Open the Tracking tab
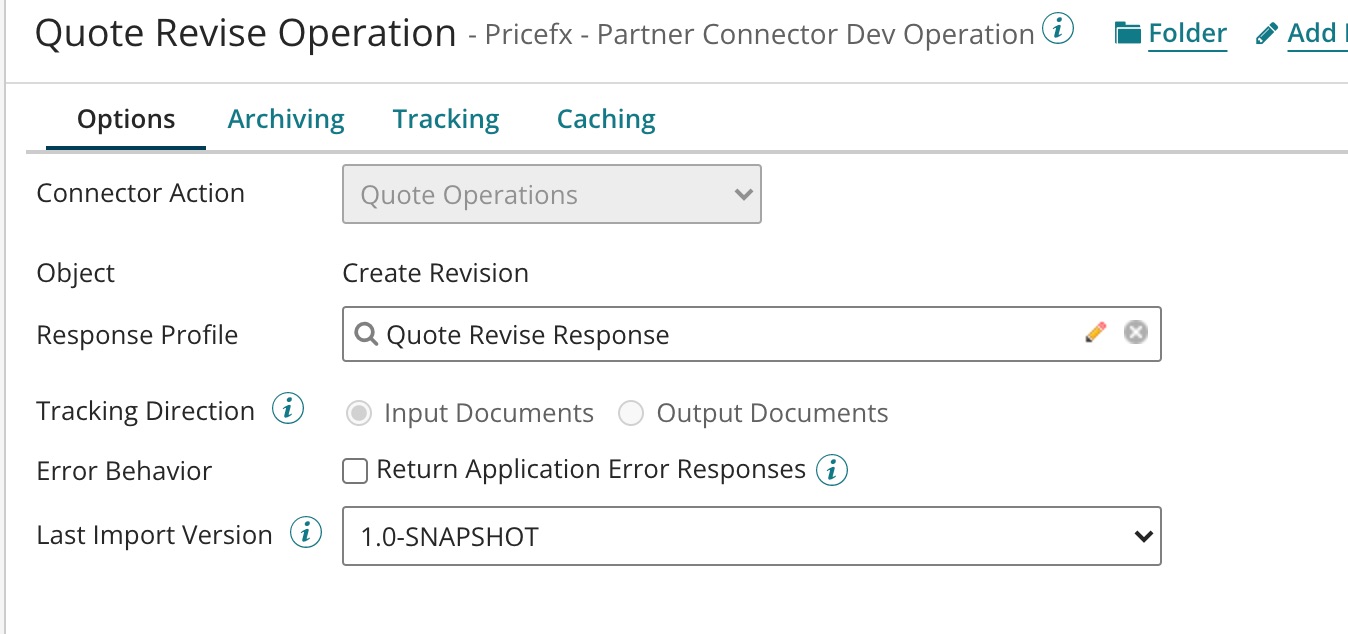 (x=446, y=119)
